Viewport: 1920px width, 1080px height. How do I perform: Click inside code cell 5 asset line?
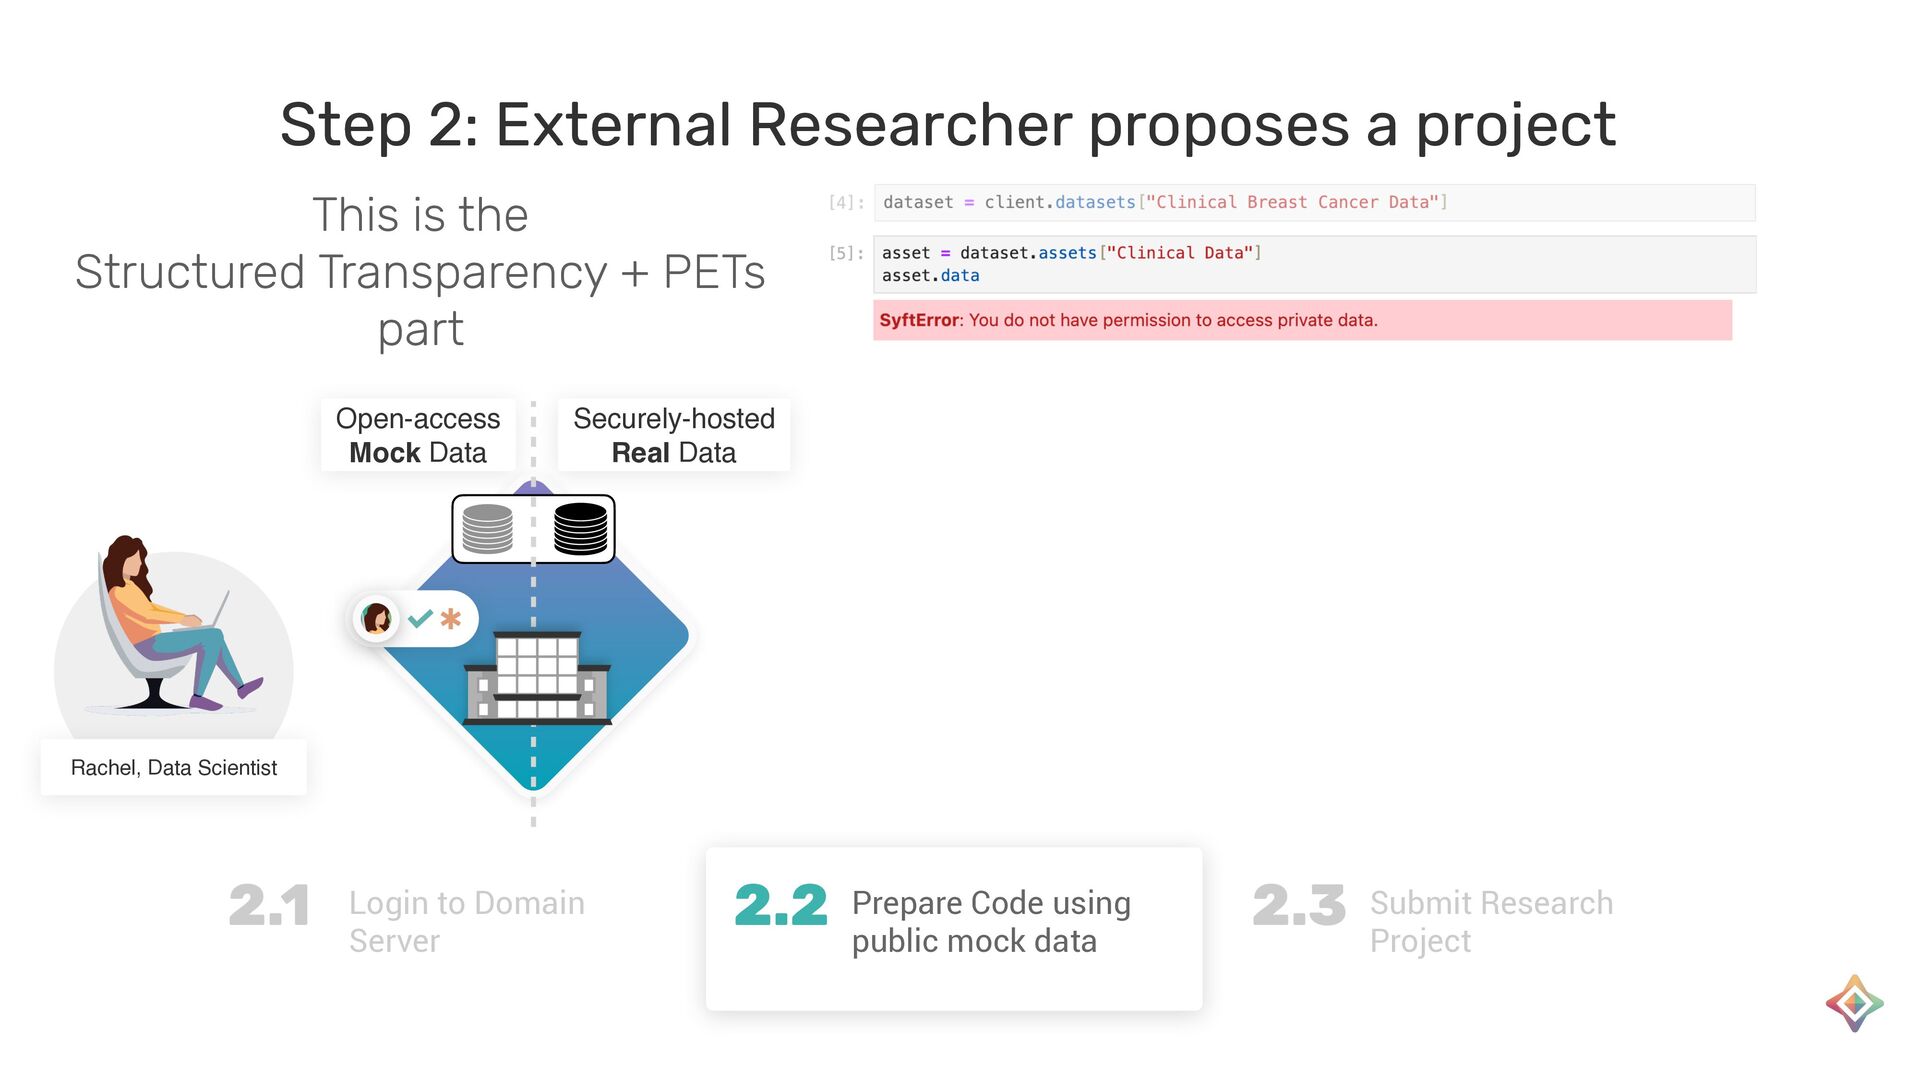1071,254
